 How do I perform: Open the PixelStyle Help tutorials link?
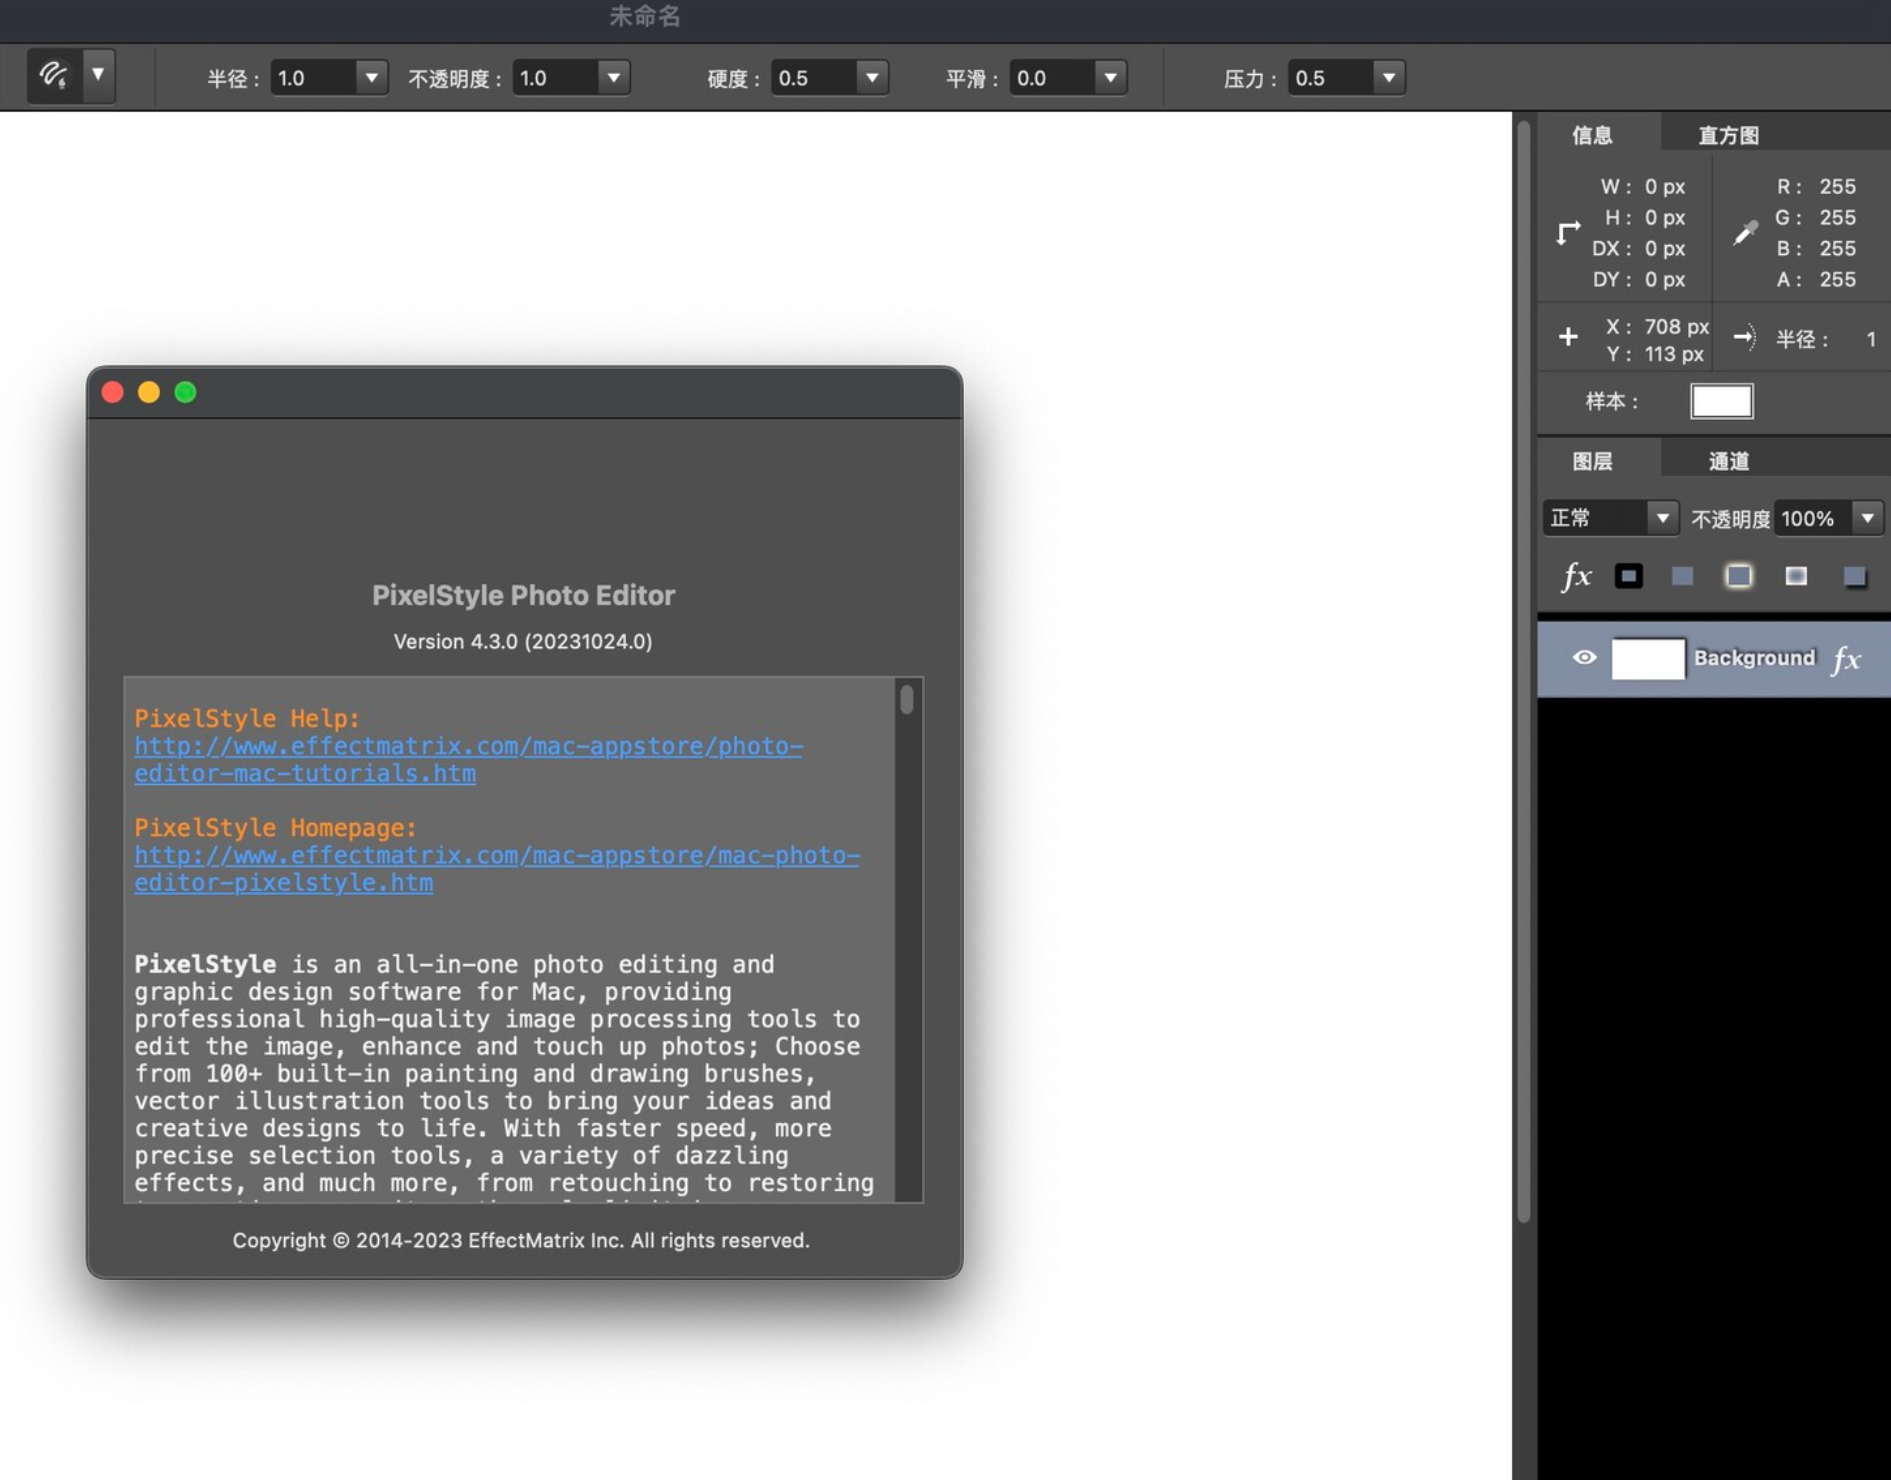click(x=468, y=759)
